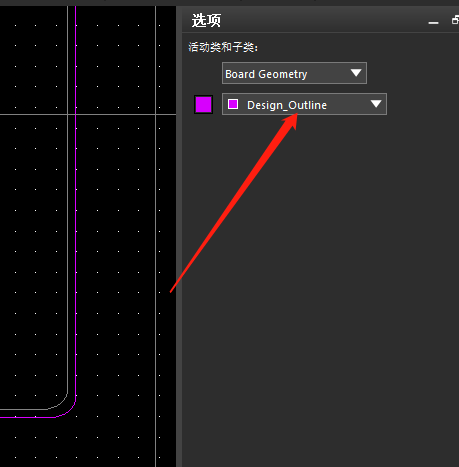Image resolution: width=459 pixels, height=467 pixels.
Task: Select the vertical magenta design outline line
Action: (76, 200)
